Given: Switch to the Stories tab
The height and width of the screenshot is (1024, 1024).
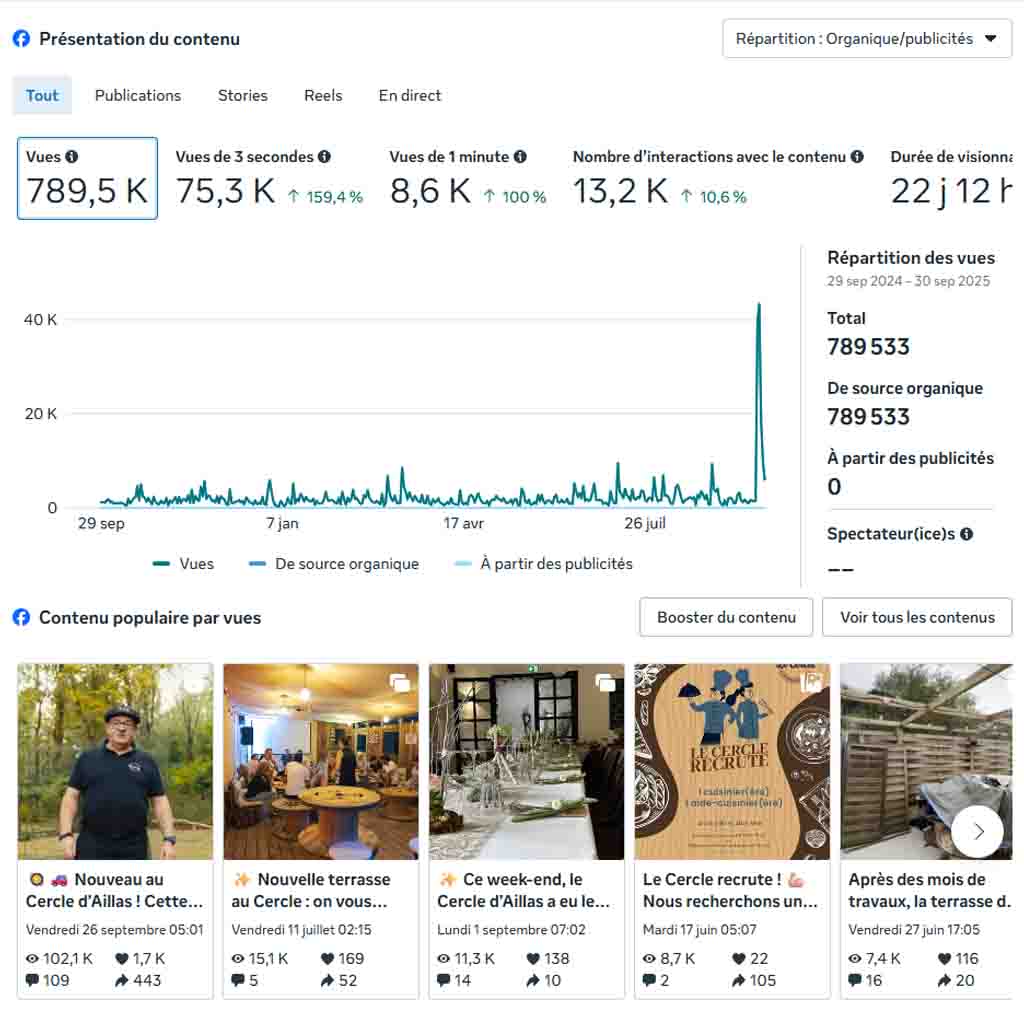Looking at the screenshot, I should [242, 95].
